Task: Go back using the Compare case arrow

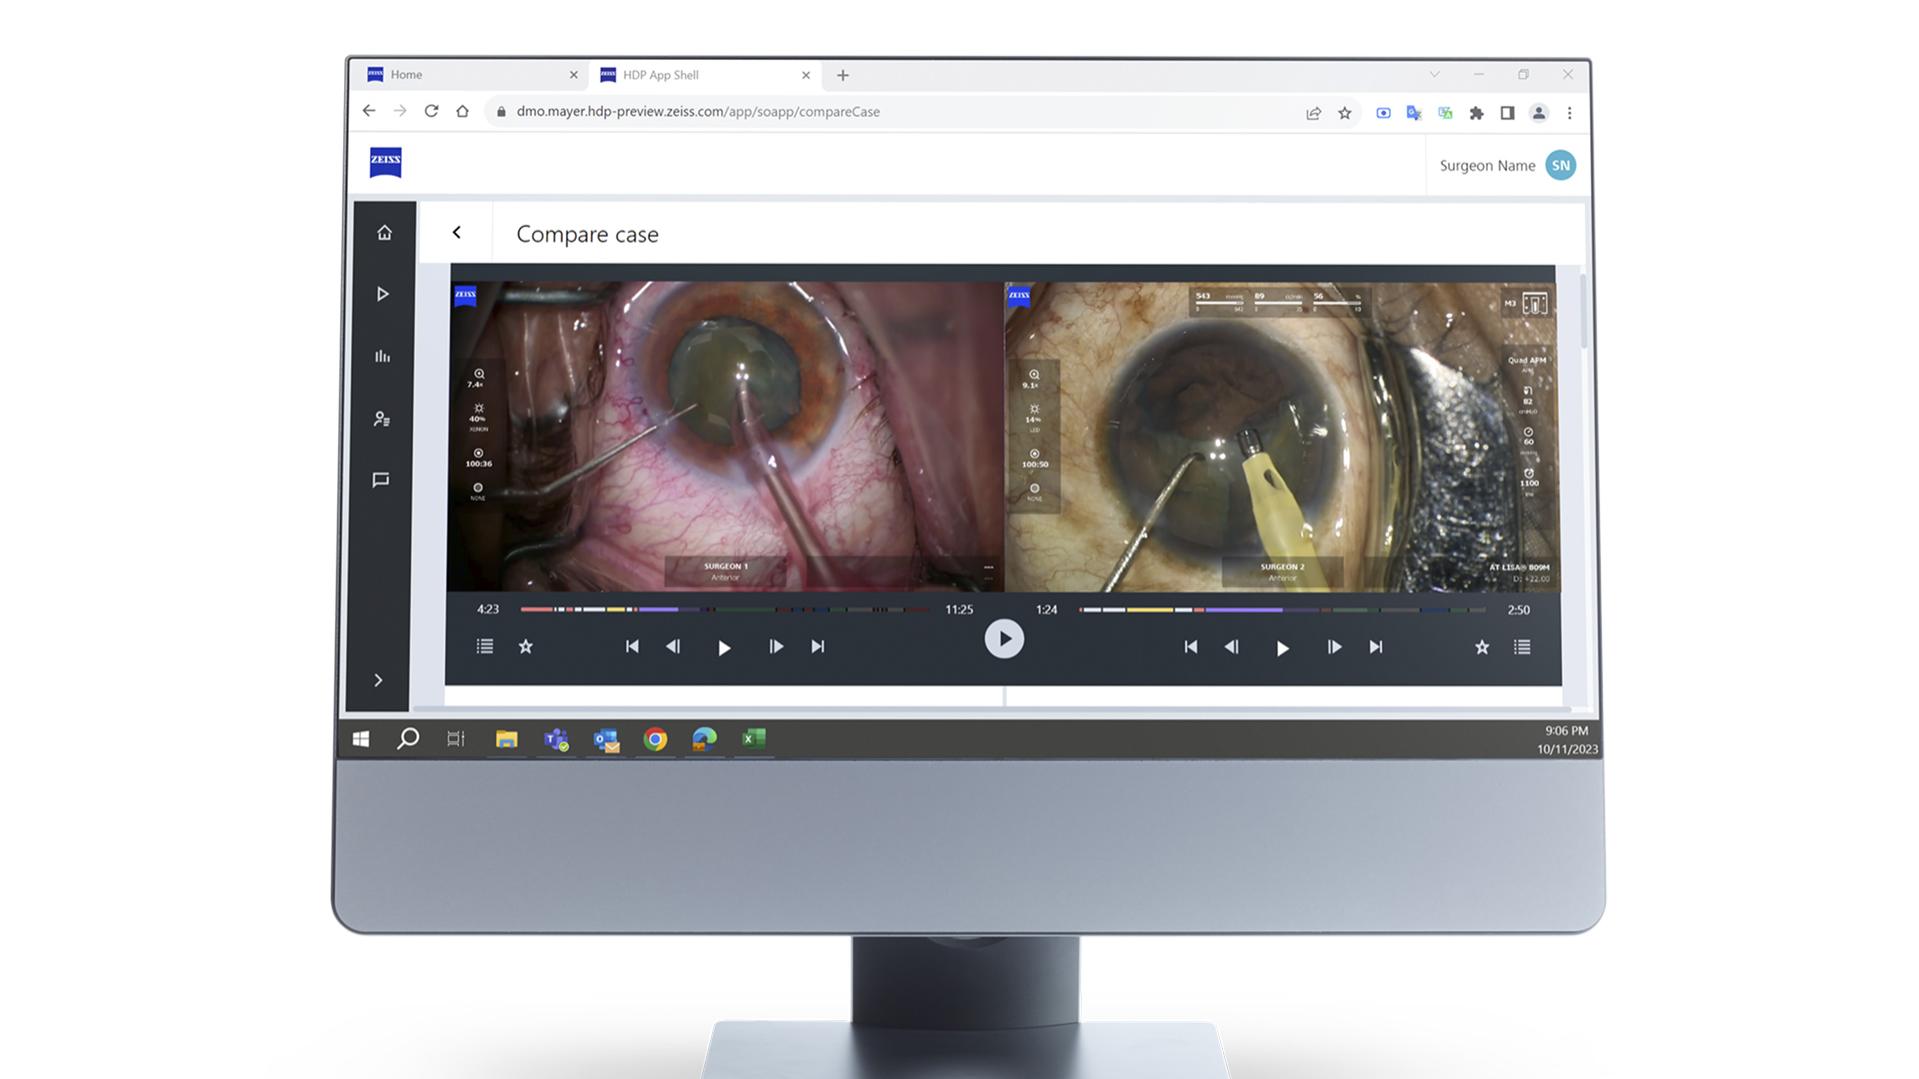Action: click(x=457, y=232)
